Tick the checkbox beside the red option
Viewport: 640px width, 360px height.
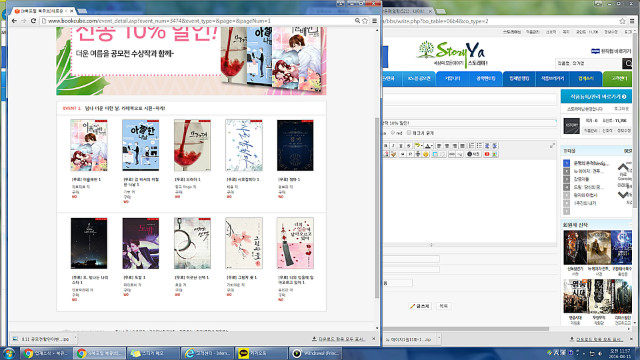pyautogui.click(x=409, y=133)
